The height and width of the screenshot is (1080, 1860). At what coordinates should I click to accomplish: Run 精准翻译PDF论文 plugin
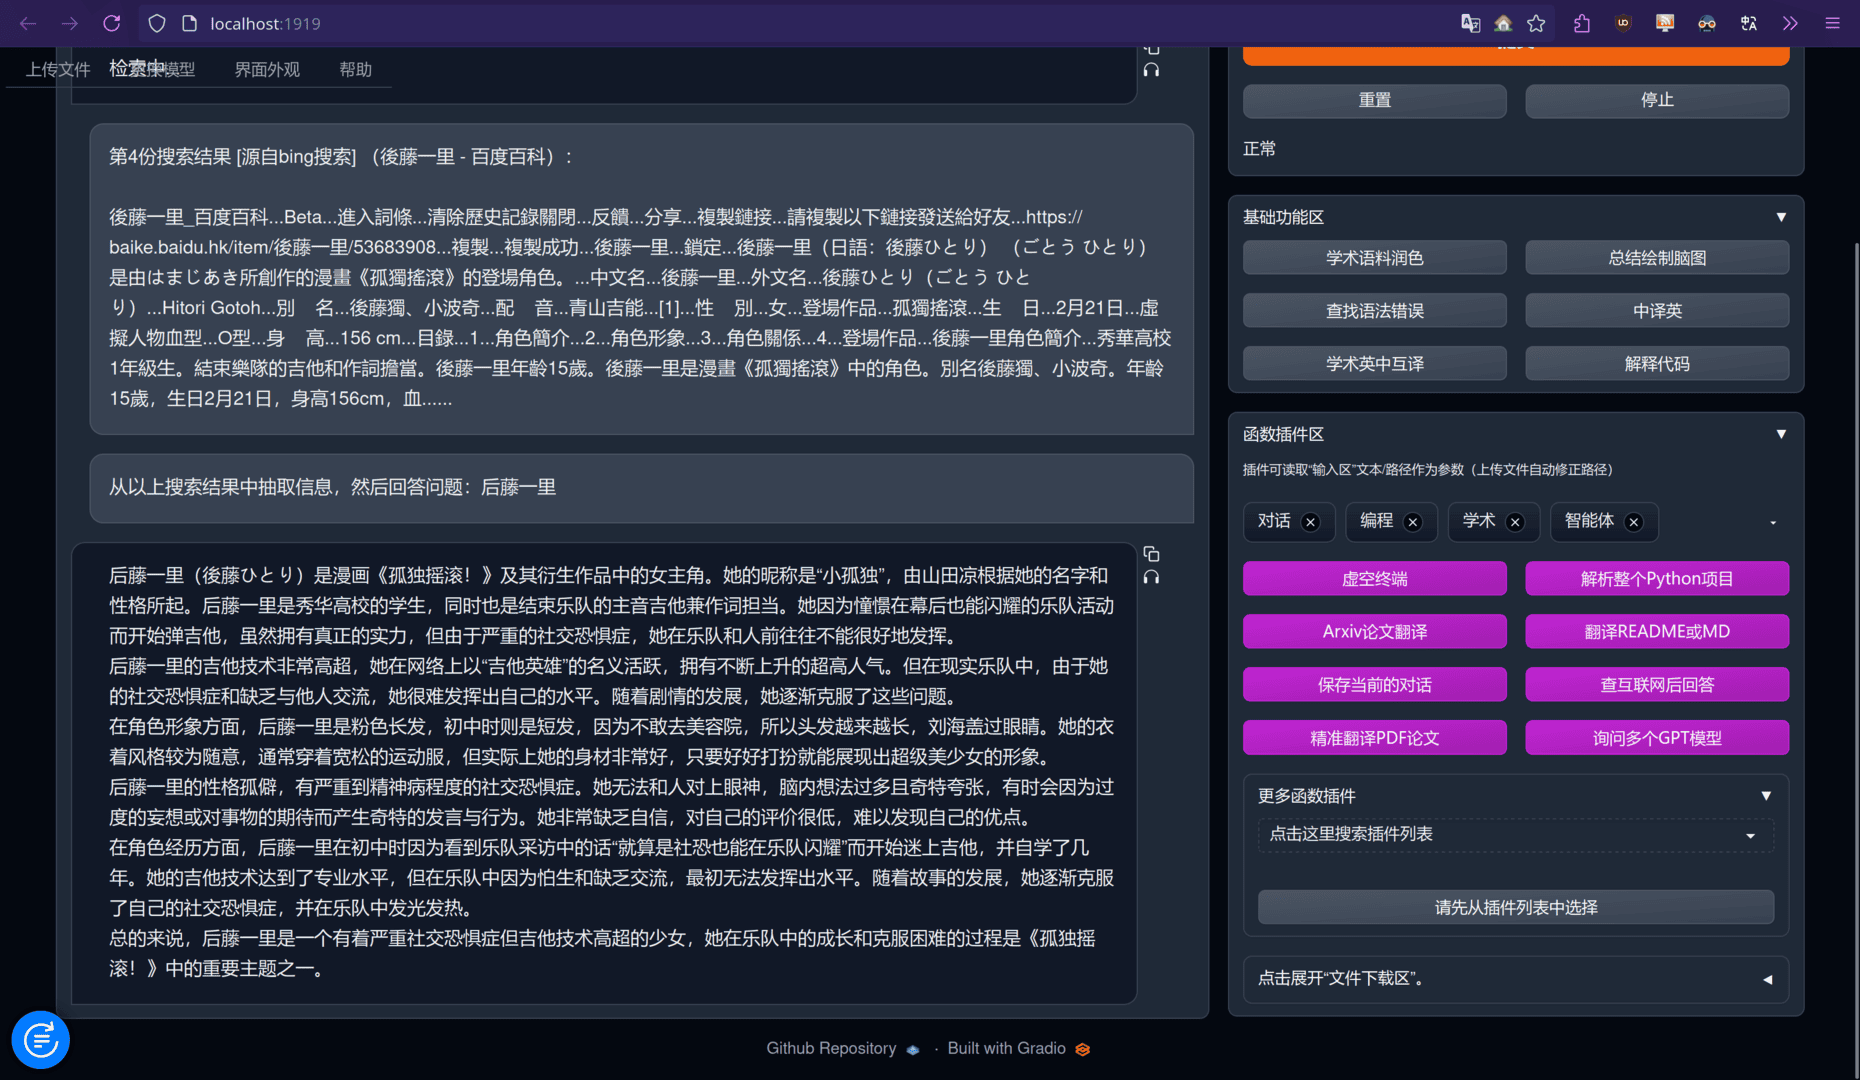[1374, 738]
